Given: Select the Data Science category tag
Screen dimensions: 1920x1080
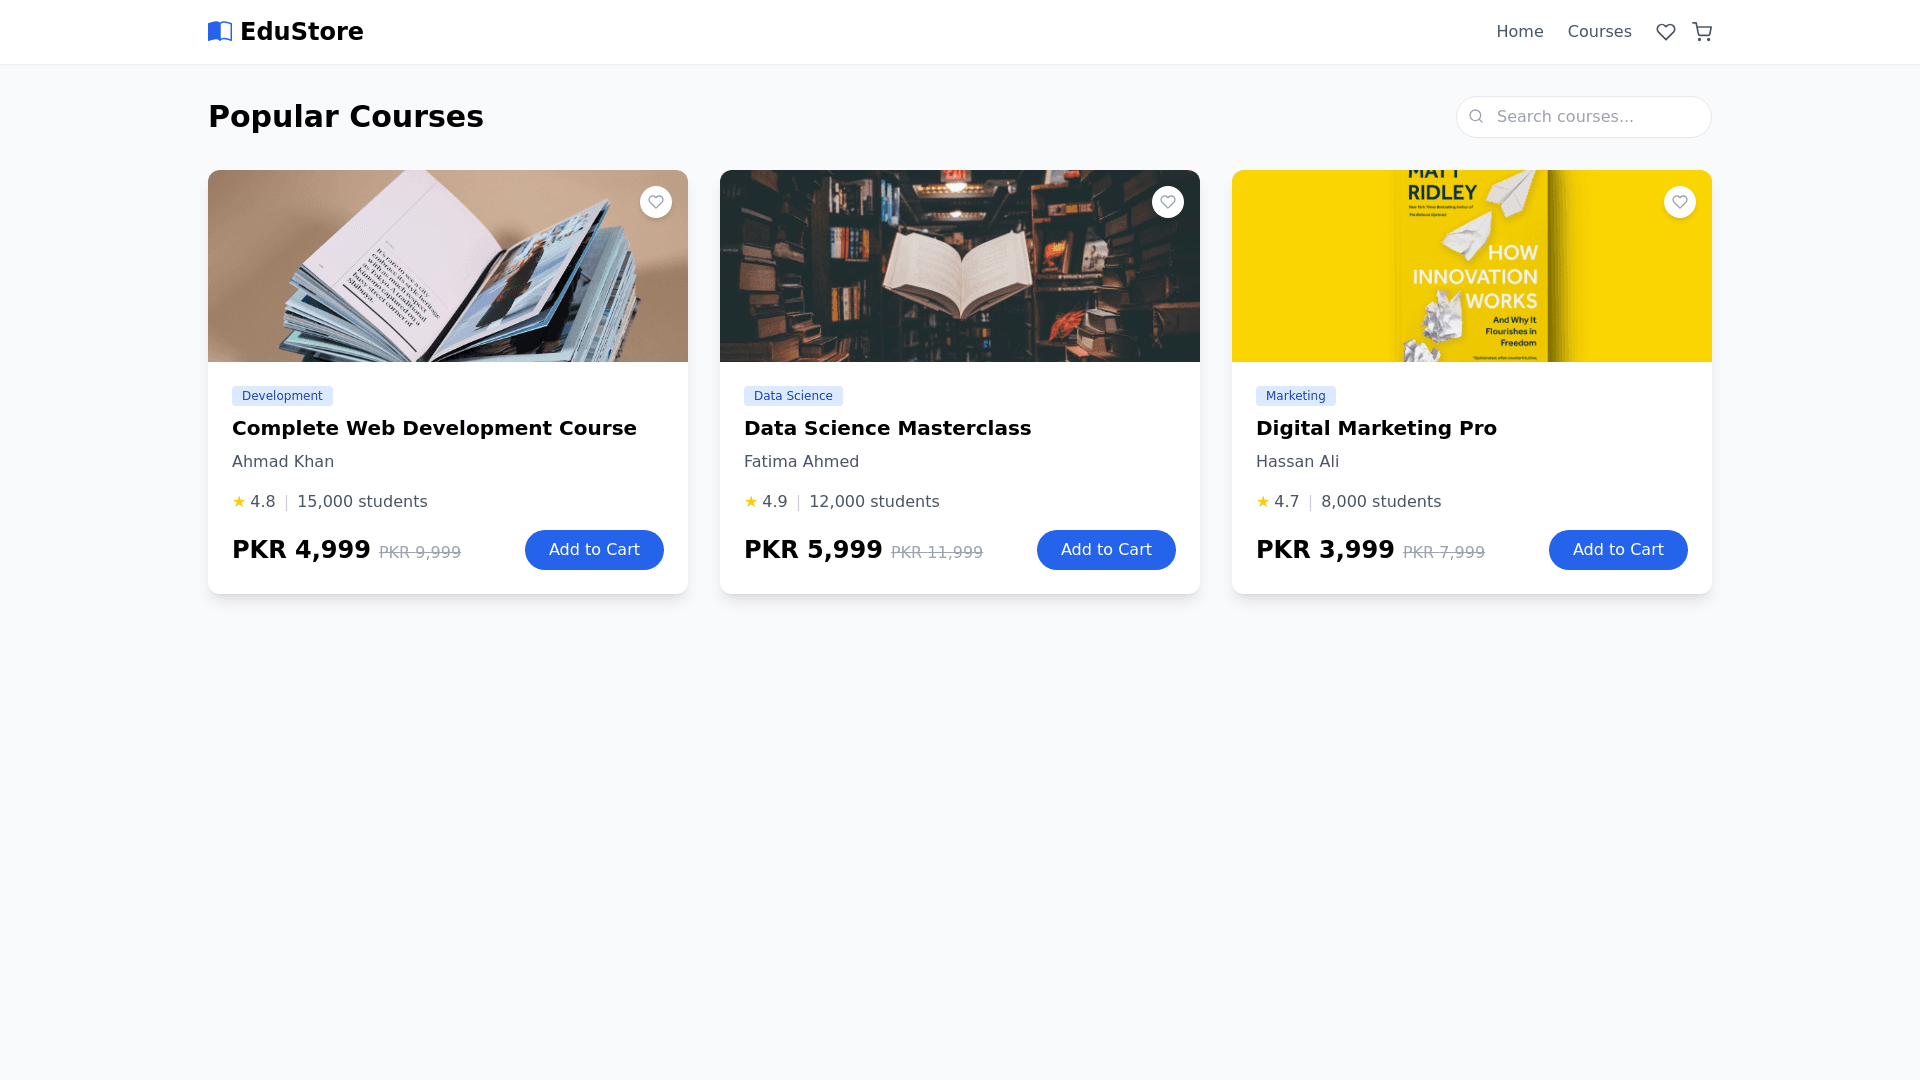Looking at the screenshot, I should [x=793, y=396].
